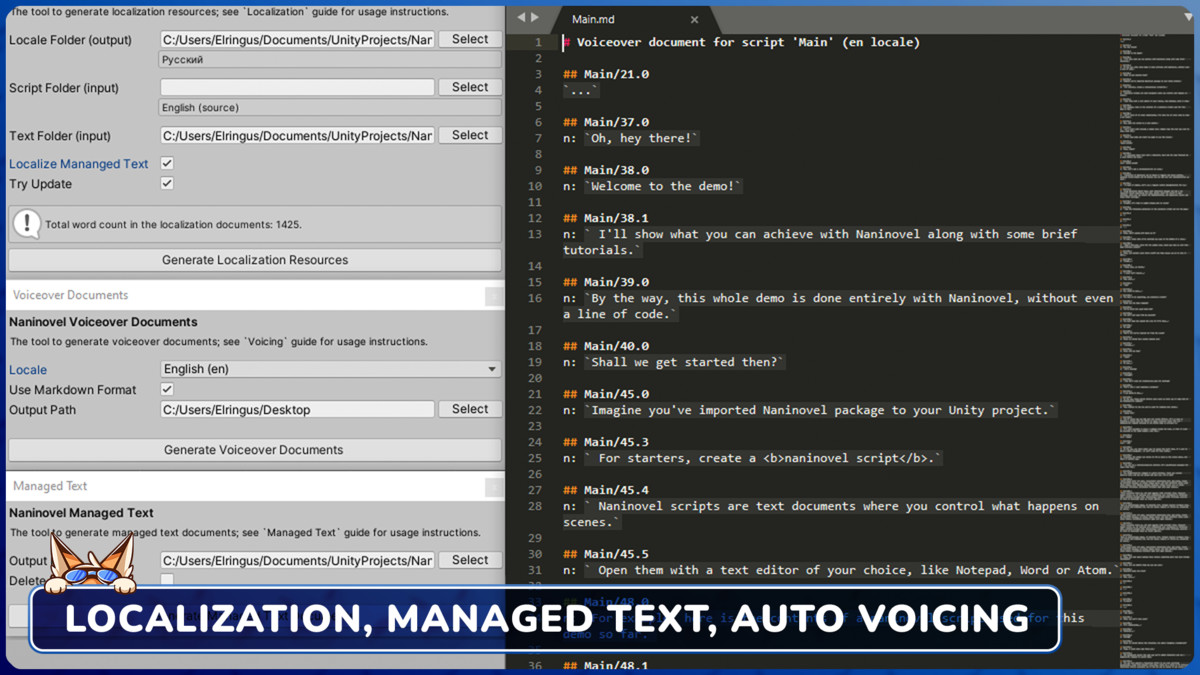Image resolution: width=1200 pixels, height=675 pixels.
Task: Focus the empty Script Folder (input) field
Action: pyautogui.click(x=298, y=87)
